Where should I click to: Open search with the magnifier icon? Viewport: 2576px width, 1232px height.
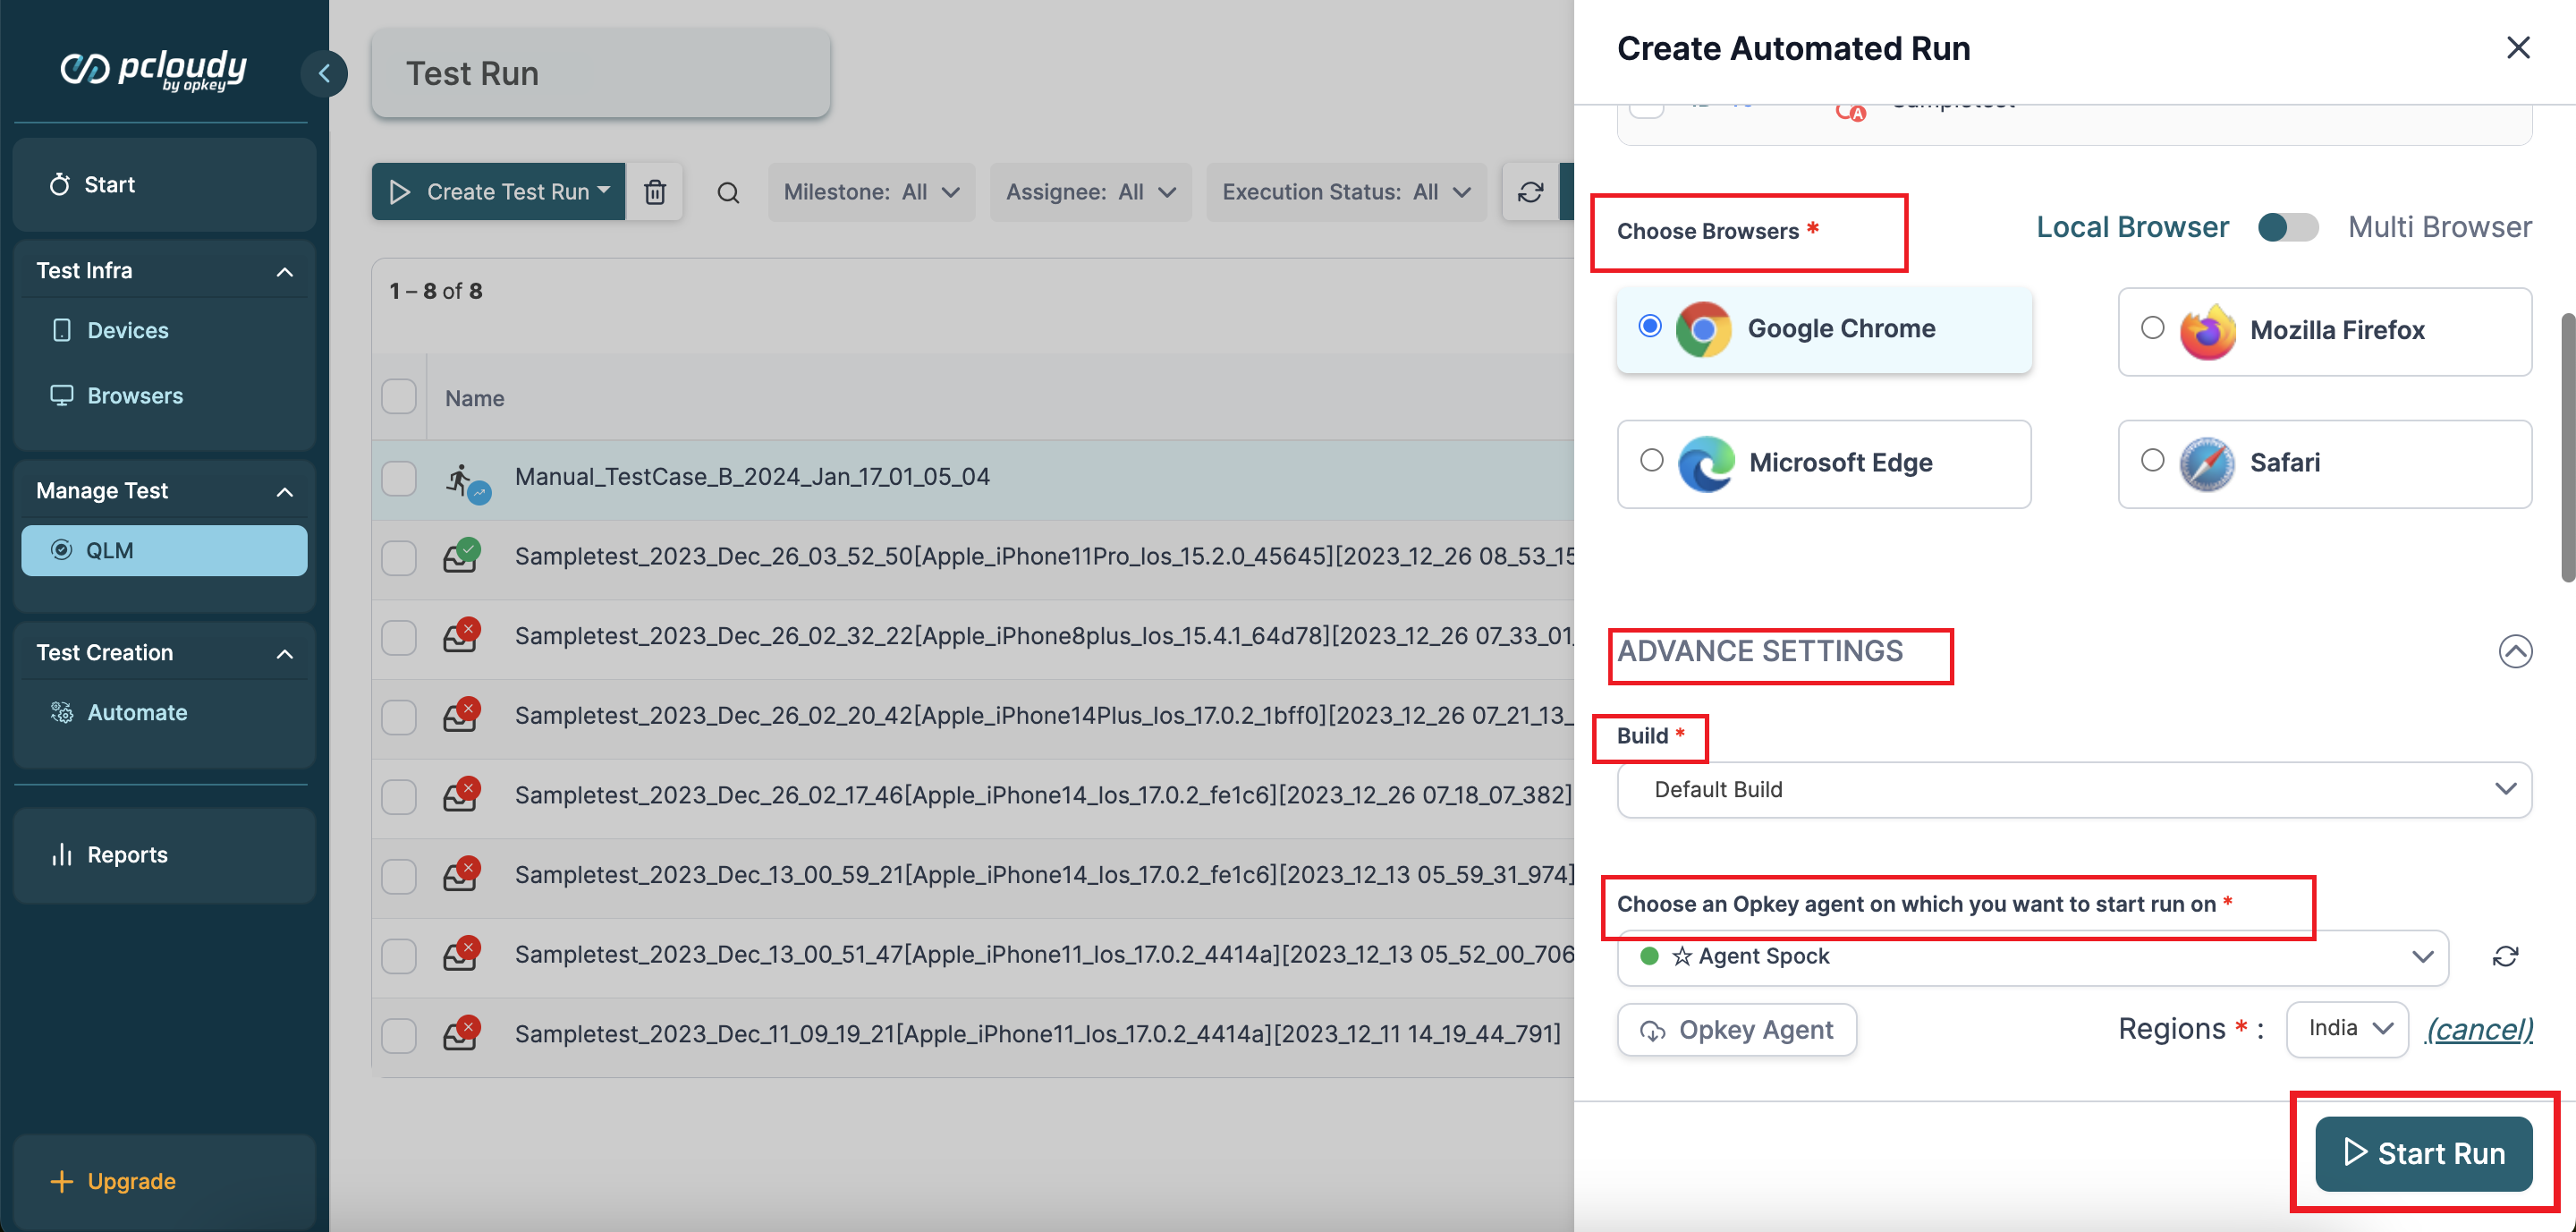(728, 192)
